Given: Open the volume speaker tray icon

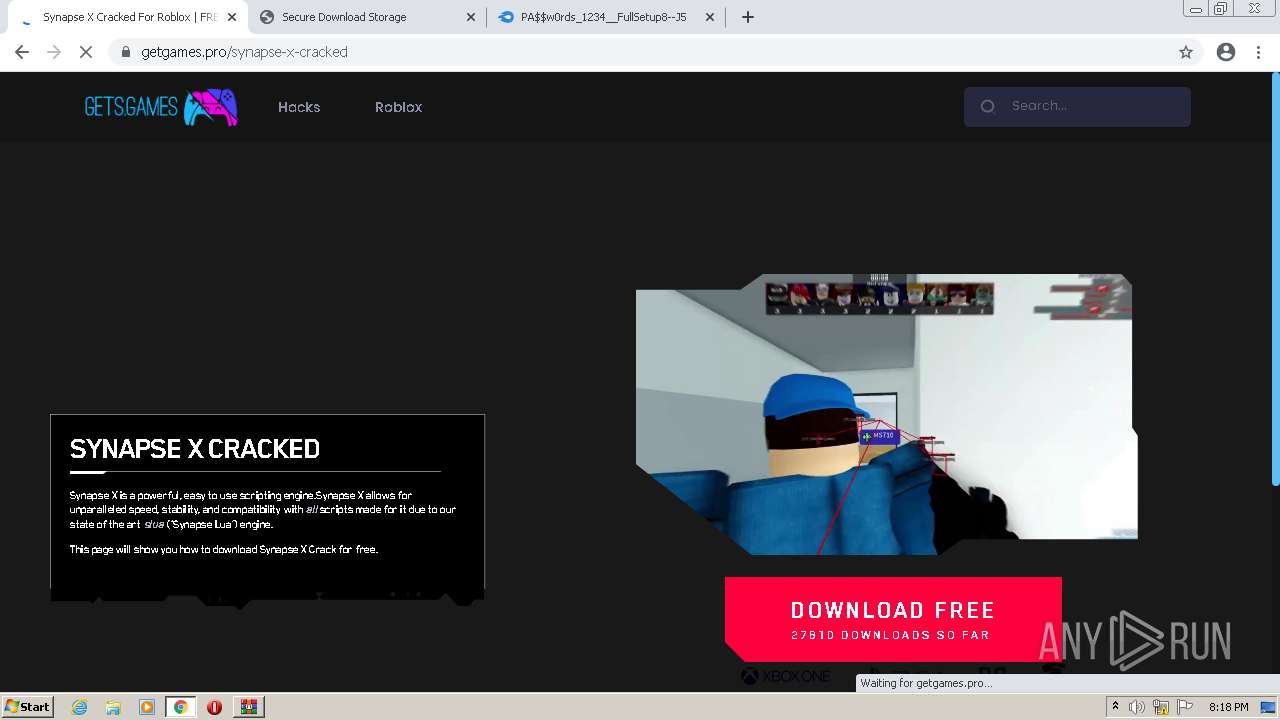Looking at the screenshot, I should pos(1137,707).
